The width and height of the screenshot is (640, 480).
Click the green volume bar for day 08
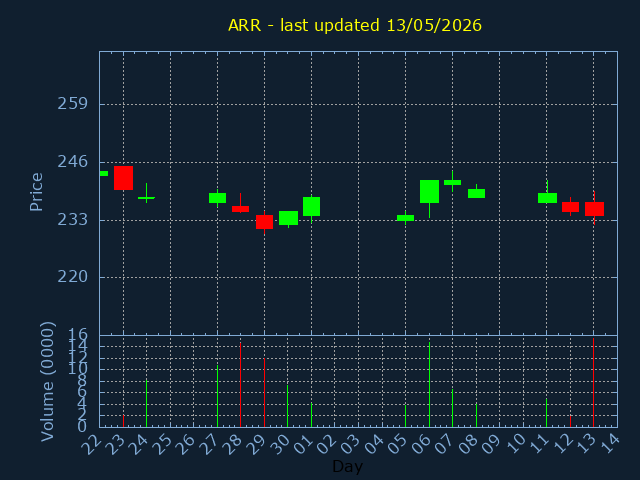pyautogui.click(x=476, y=415)
